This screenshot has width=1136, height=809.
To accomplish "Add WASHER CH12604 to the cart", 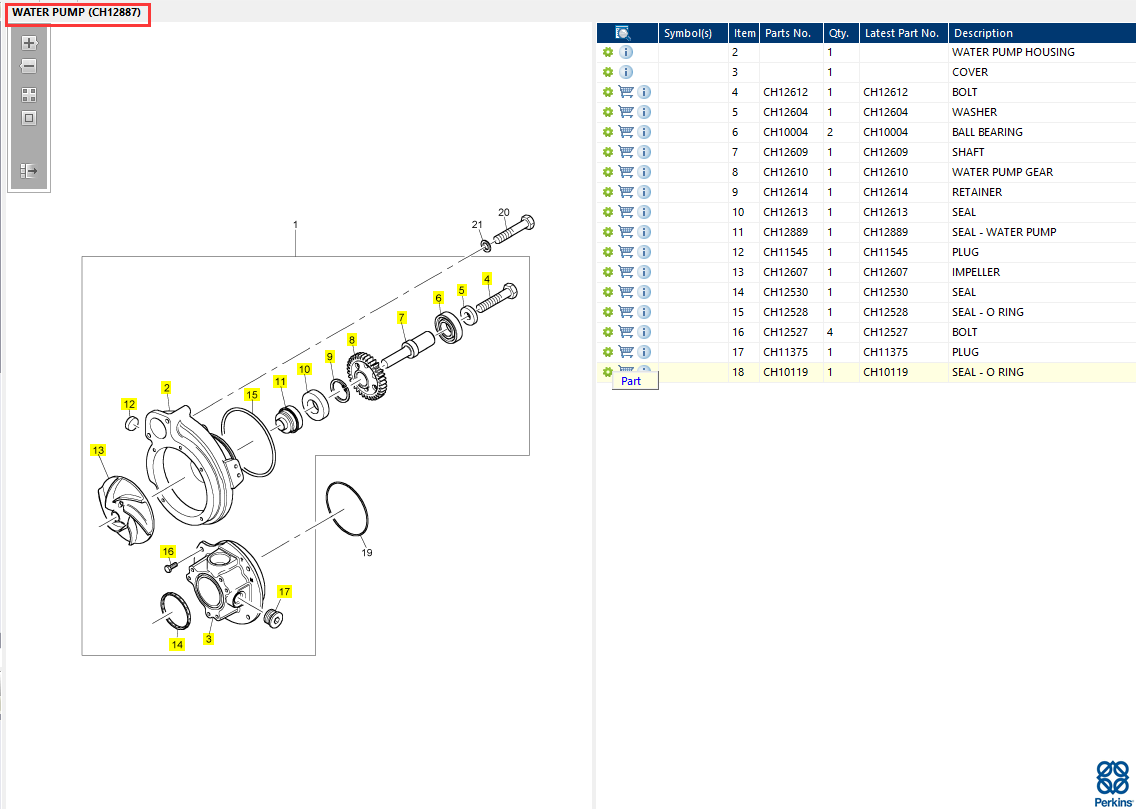I will (x=627, y=112).
